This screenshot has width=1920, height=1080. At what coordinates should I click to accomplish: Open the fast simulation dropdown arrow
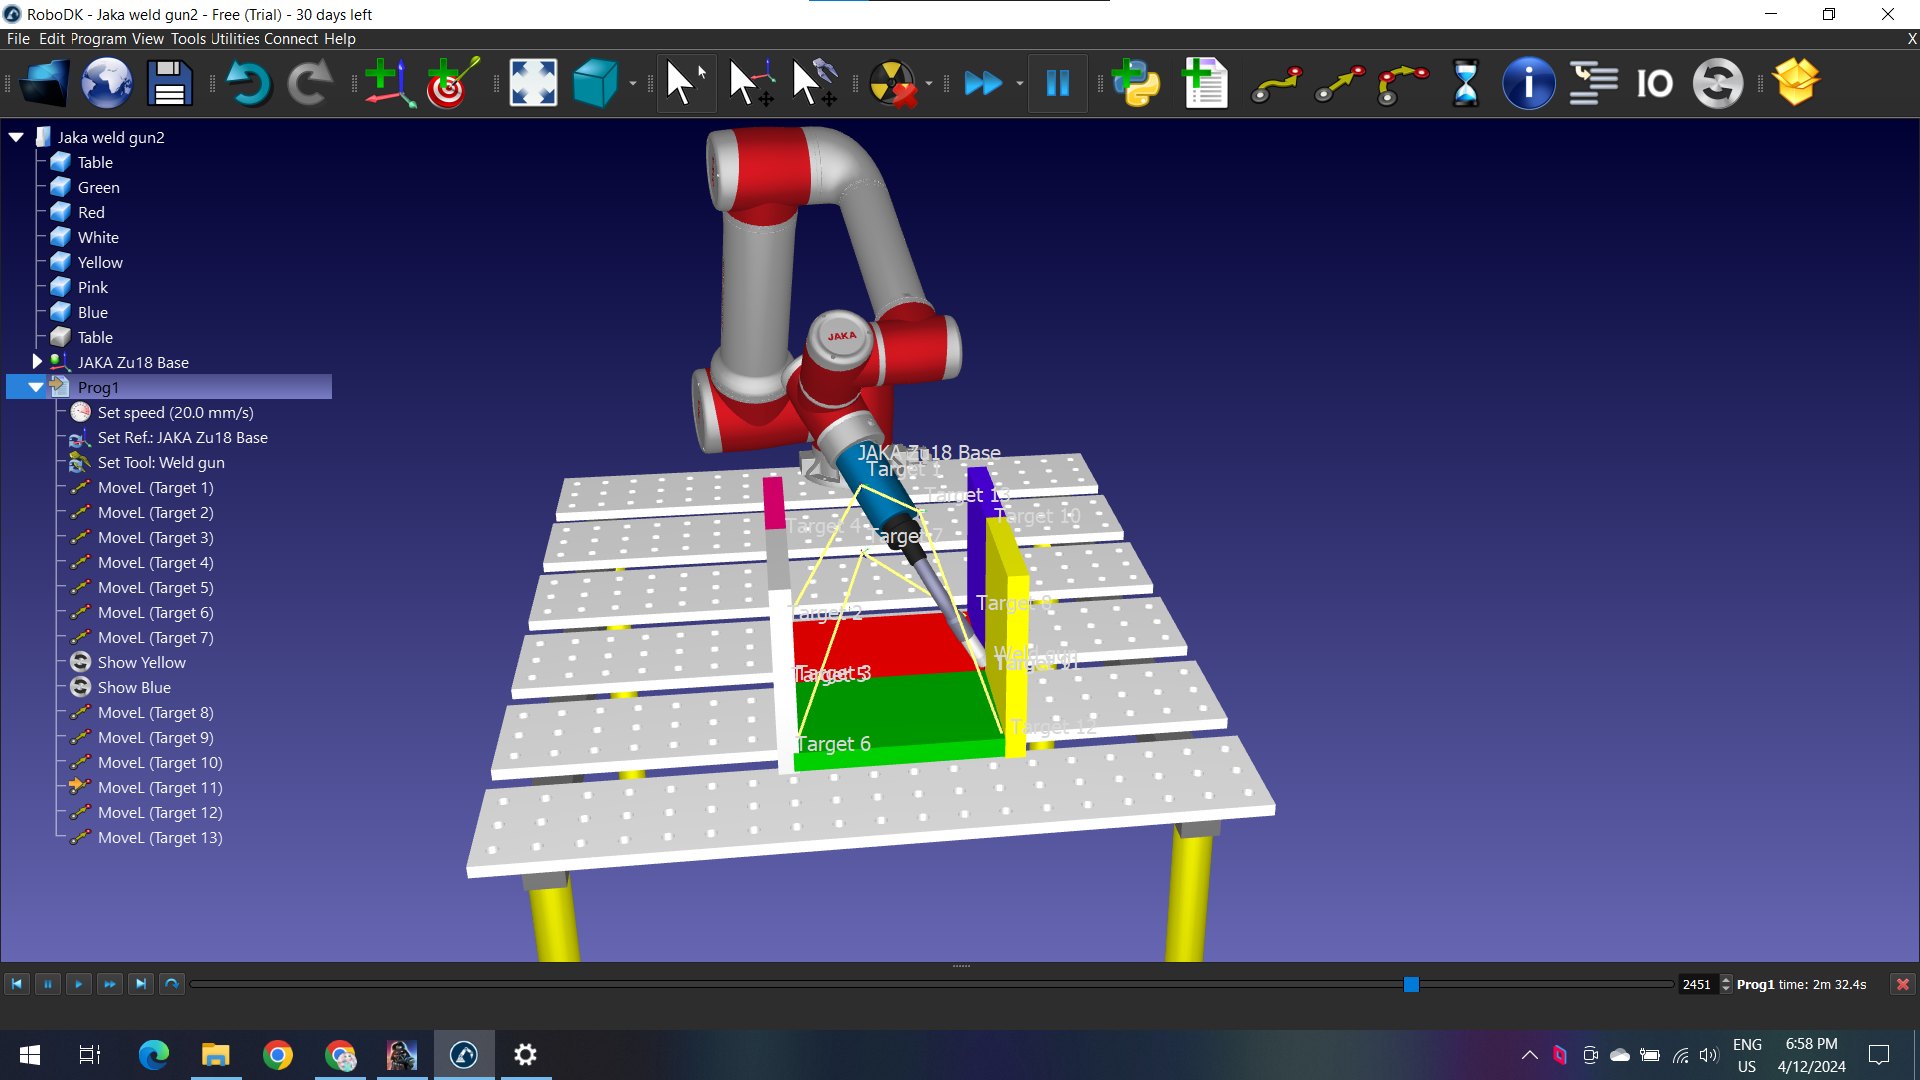pos(1019,84)
